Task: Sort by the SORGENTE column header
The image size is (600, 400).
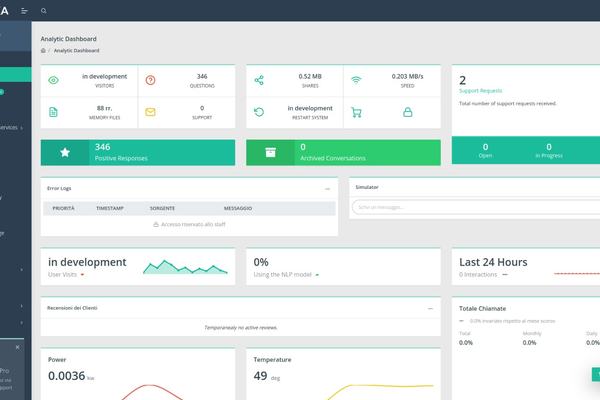Action: point(162,208)
